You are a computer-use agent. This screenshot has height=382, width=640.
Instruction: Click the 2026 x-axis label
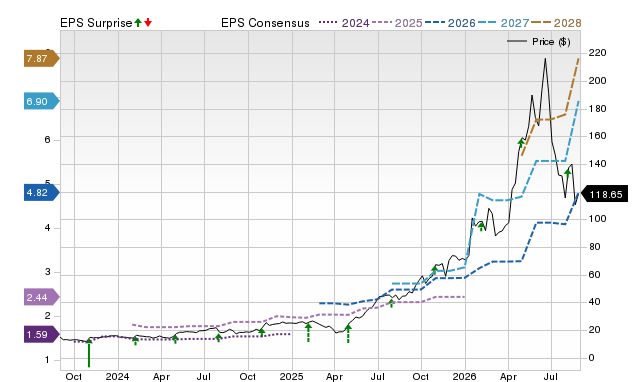click(464, 376)
